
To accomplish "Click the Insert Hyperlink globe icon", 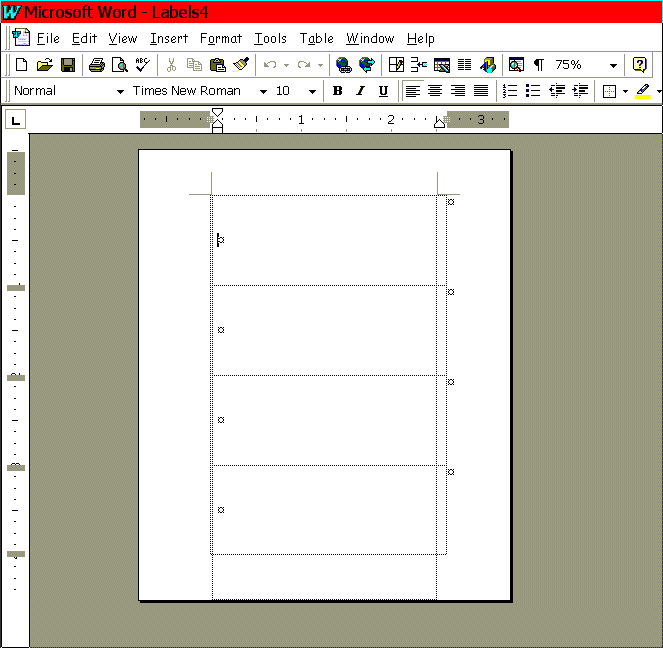I will tap(344, 65).
